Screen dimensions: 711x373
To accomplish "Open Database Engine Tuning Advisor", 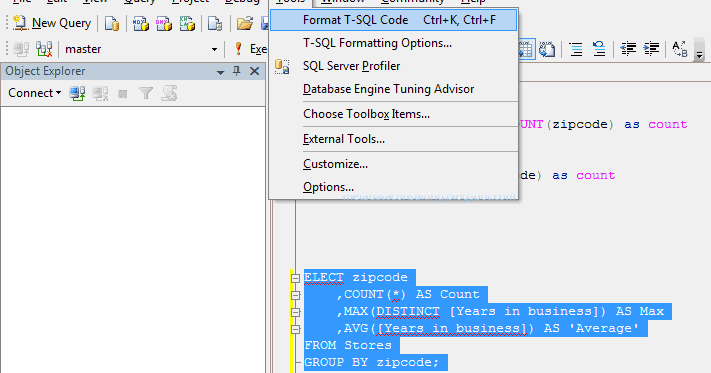I will click(393, 89).
